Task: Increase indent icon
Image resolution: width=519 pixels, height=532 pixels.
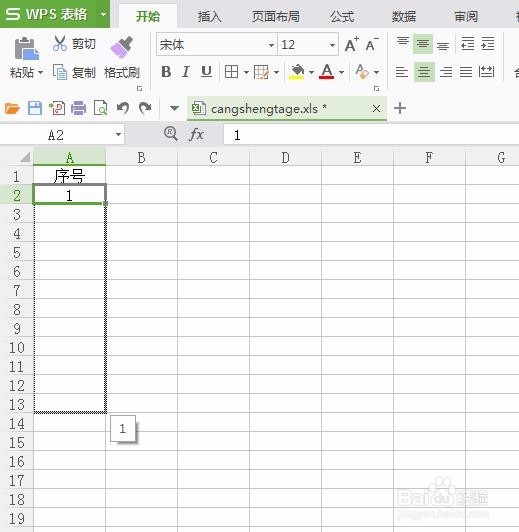Action: (x=488, y=44)
